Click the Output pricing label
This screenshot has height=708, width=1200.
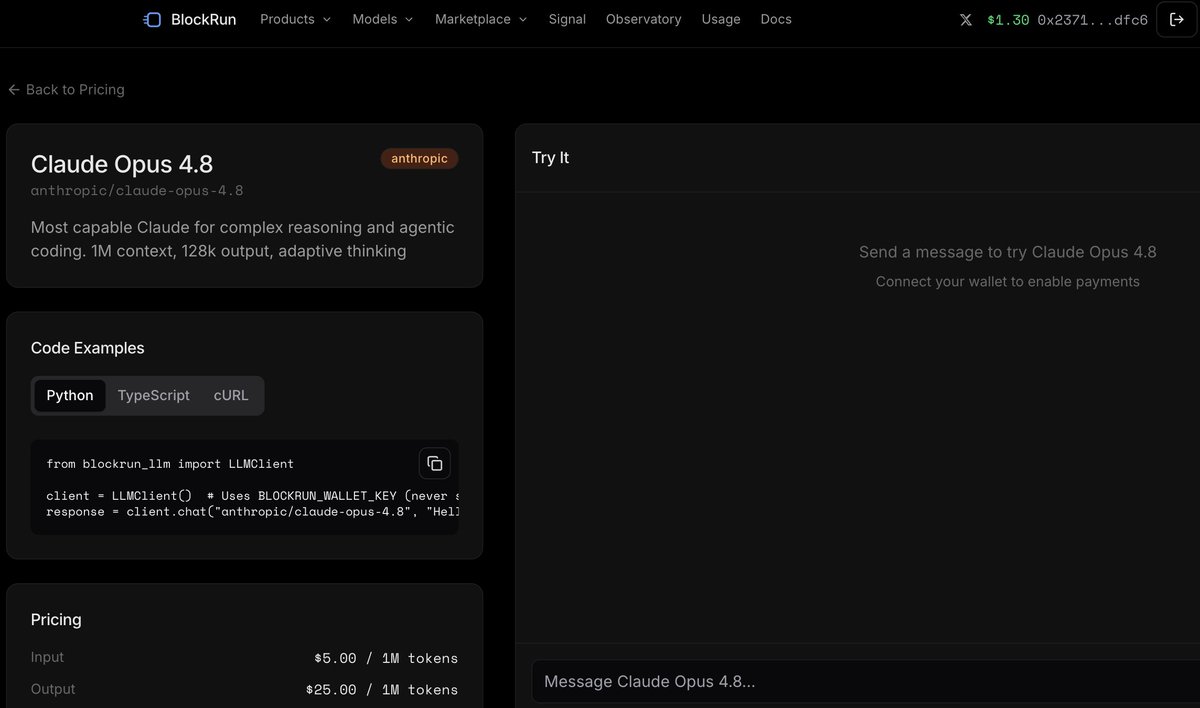pos(53,689)
